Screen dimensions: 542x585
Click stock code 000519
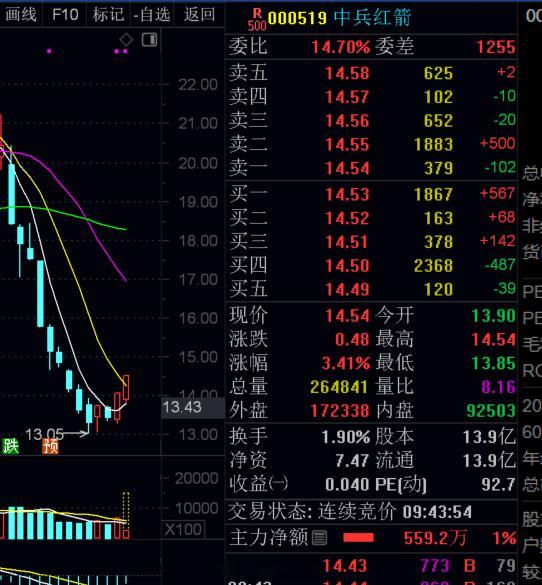297,18
